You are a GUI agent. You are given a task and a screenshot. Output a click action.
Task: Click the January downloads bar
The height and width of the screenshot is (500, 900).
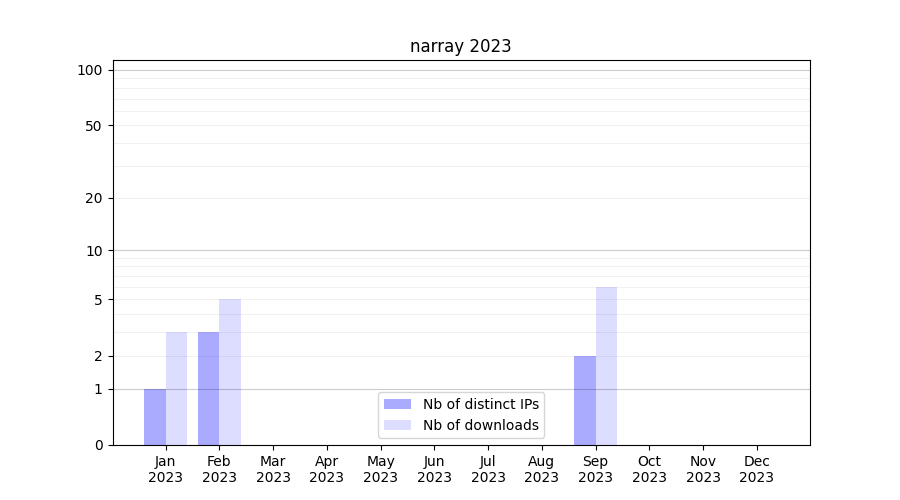176,388
